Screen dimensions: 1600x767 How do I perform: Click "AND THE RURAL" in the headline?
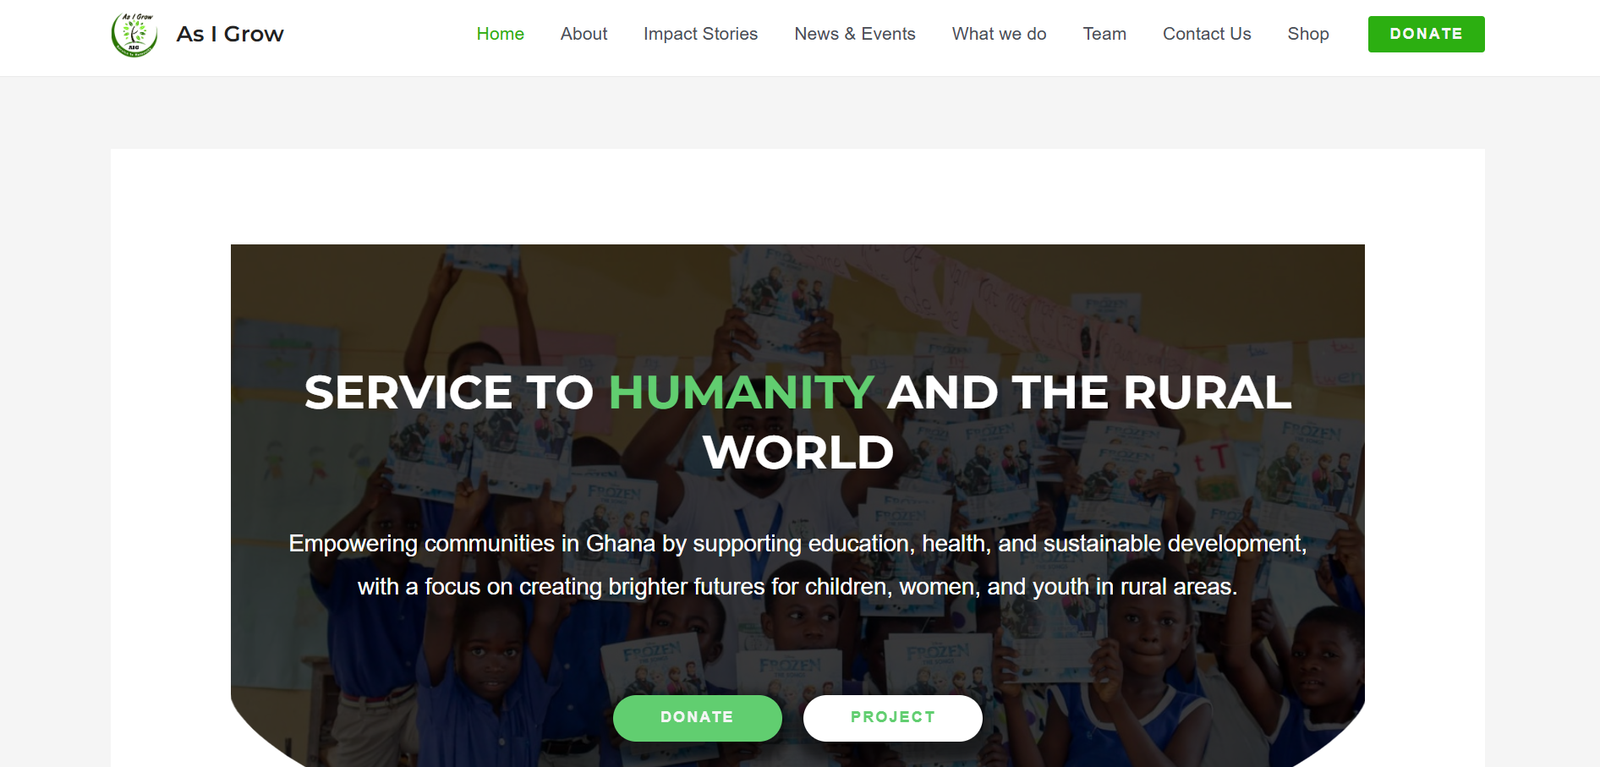(1089, 392)
